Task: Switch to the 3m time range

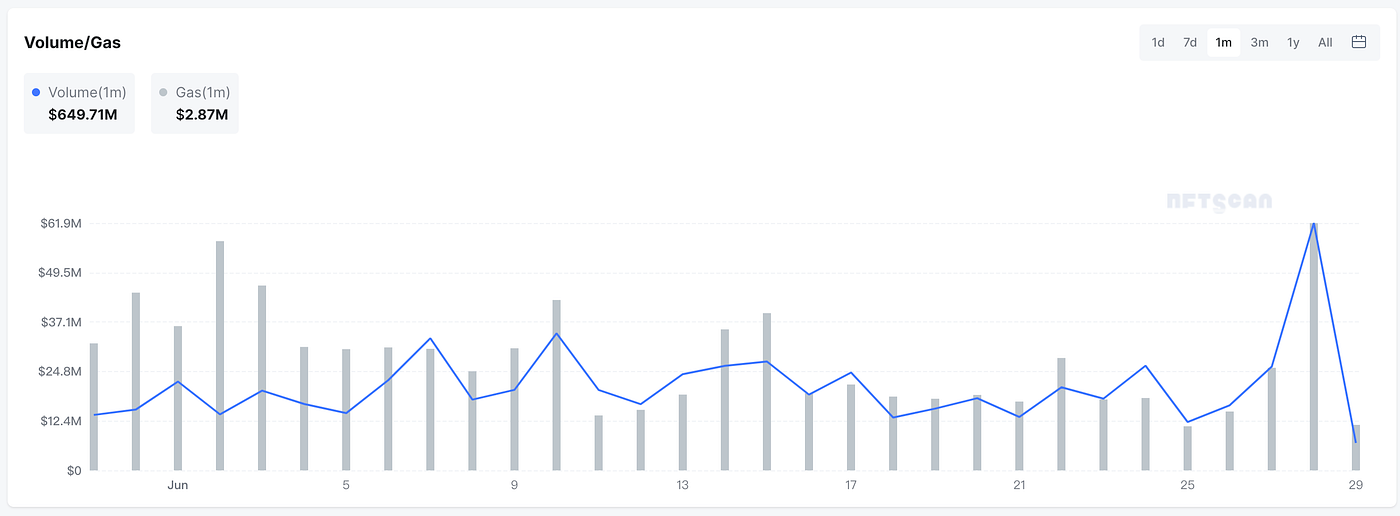Action: tap(1259, 42)
